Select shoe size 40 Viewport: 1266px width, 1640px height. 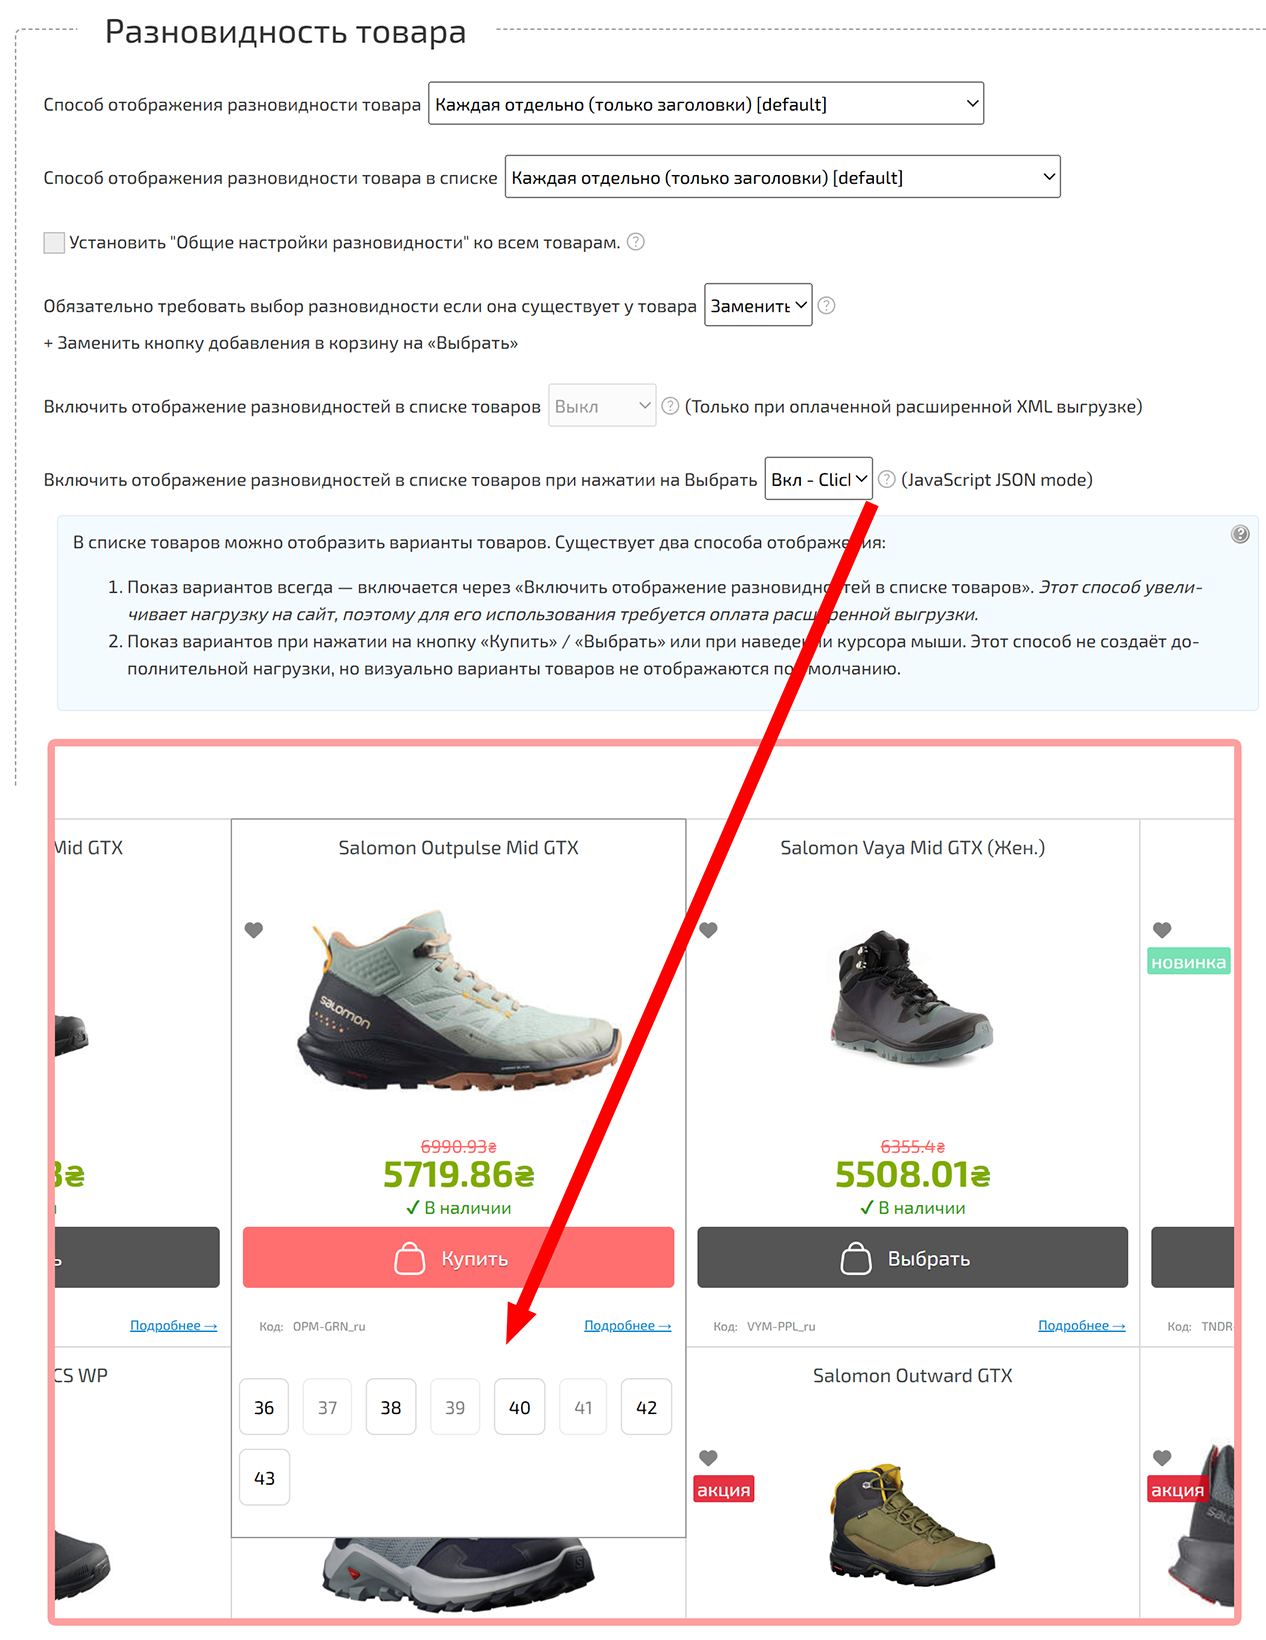pos(520,1407)
